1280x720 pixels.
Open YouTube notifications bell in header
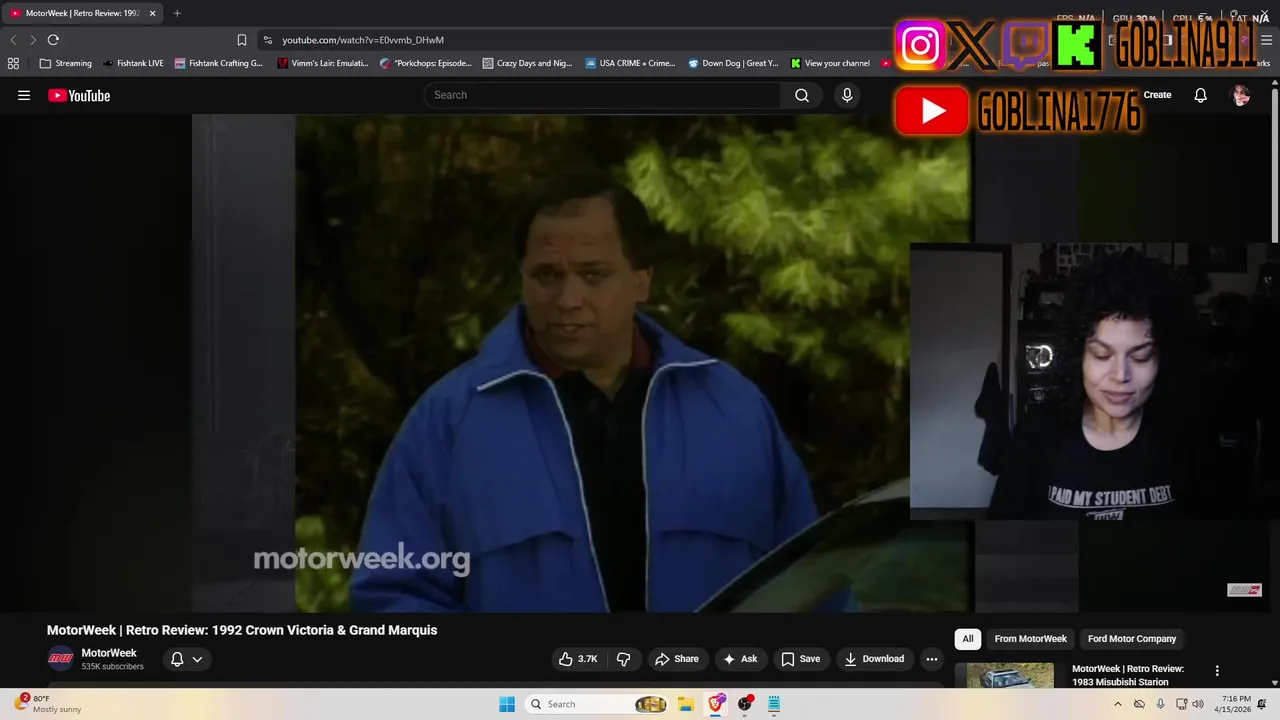[1200, 95]
